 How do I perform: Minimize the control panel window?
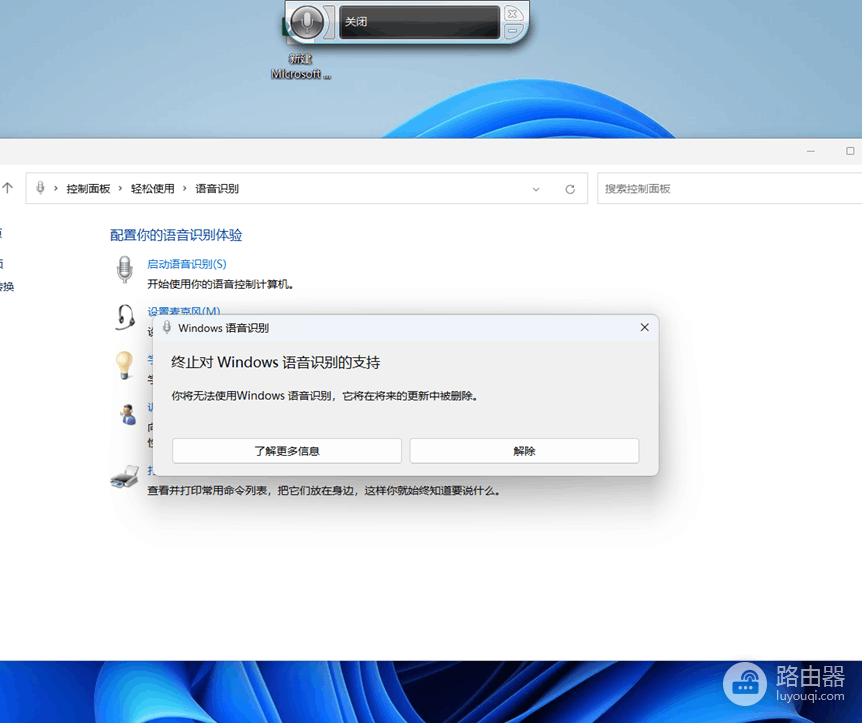tap(811, 151)
